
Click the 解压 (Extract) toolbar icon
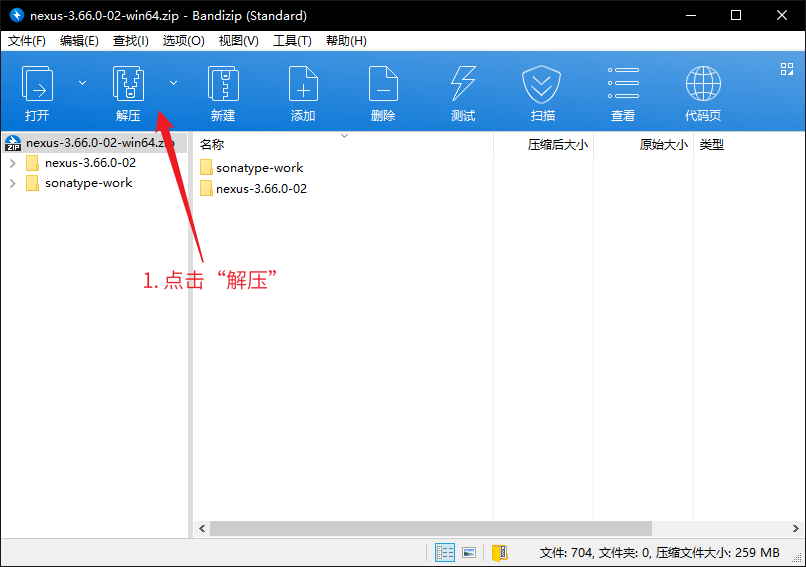pos(129,84)
